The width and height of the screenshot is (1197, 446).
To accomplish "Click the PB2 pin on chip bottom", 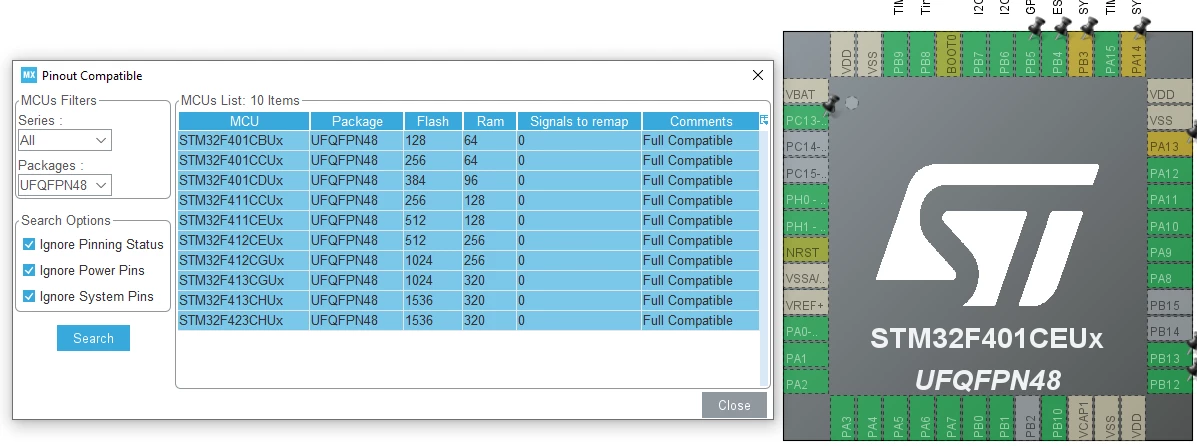I will (1030, 418).
